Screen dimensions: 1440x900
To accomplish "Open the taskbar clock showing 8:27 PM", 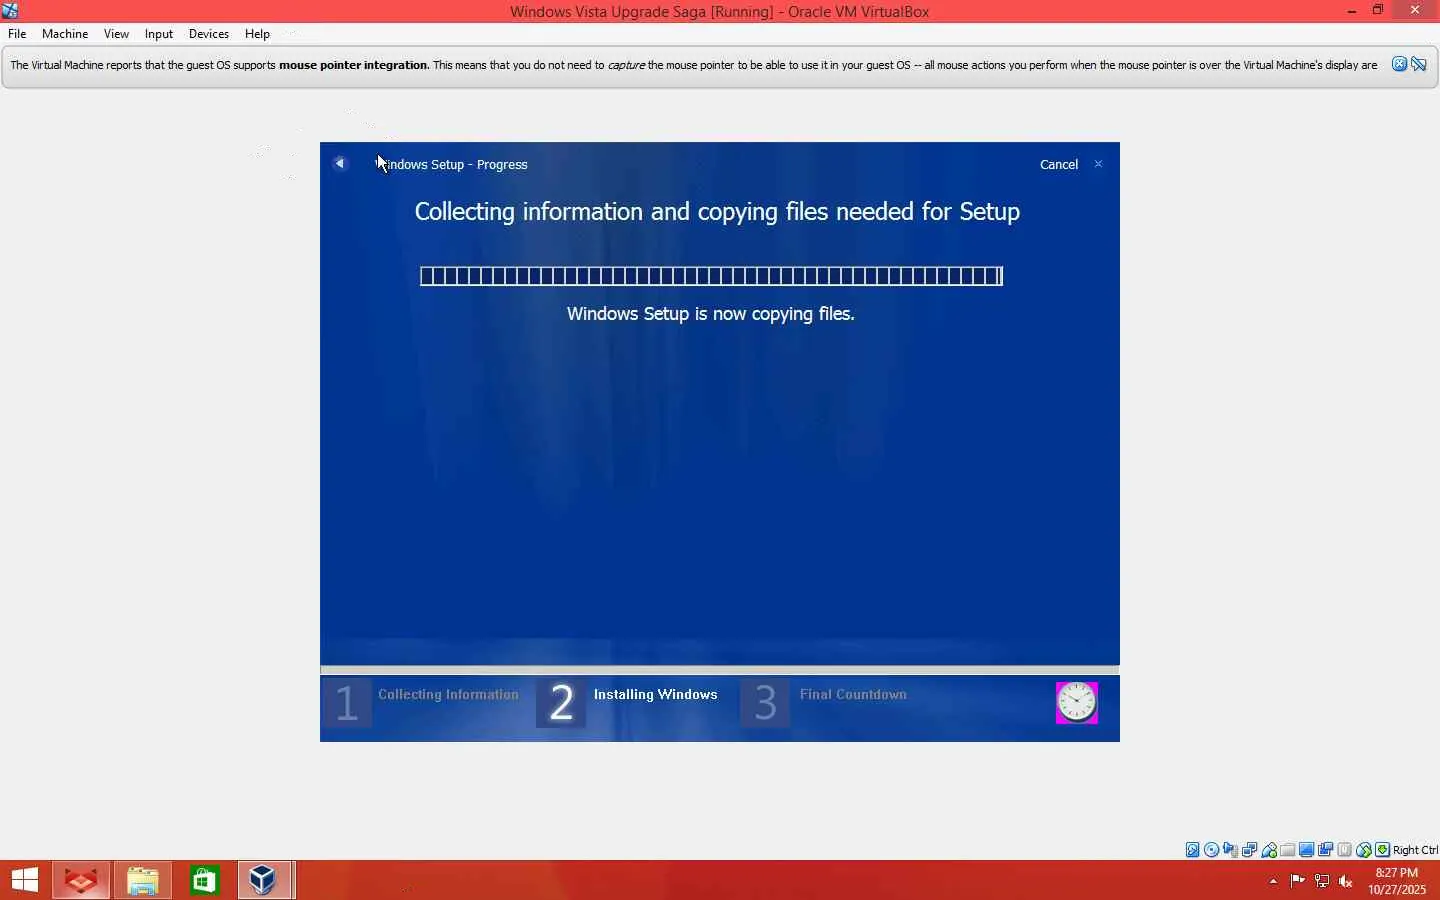I will pyautogui.click(x=1397, y=881).
